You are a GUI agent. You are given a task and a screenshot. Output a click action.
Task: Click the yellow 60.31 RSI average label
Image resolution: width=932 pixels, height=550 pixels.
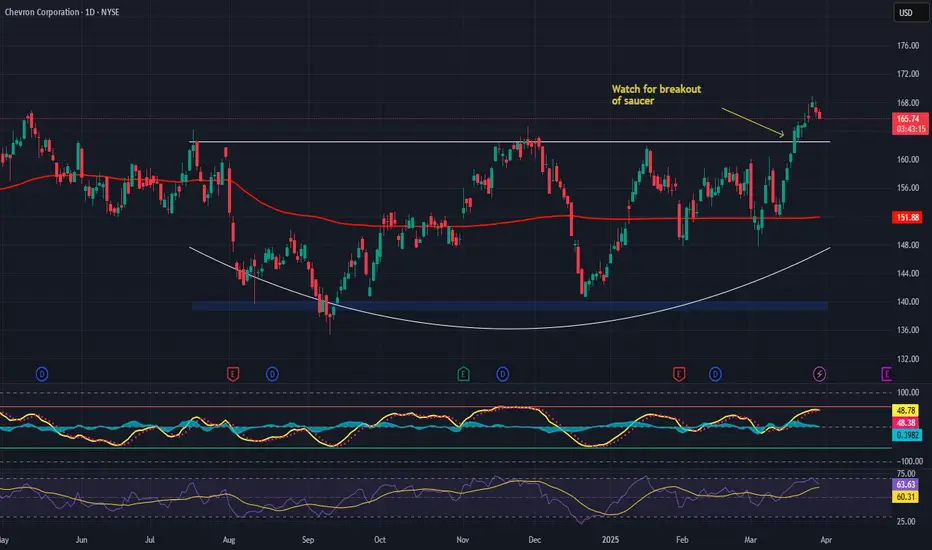click(906, 496)
